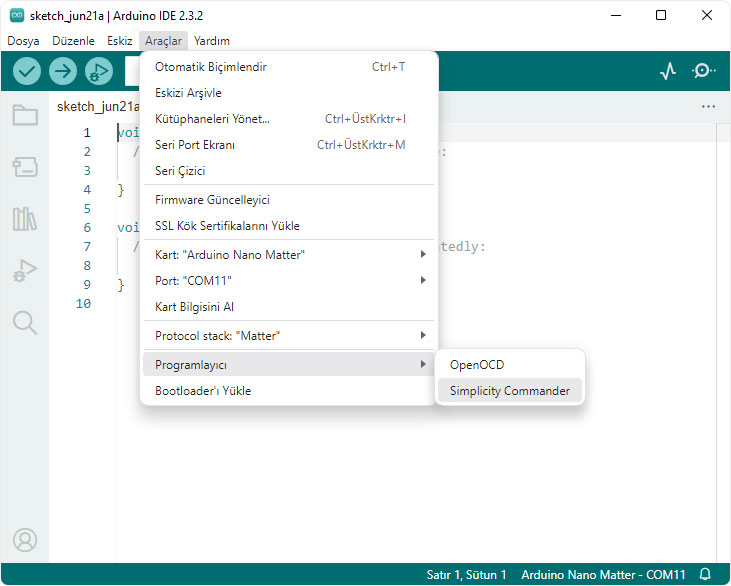Maximize the Arduino IDE window
731x586 pixels.
point(661,15)
